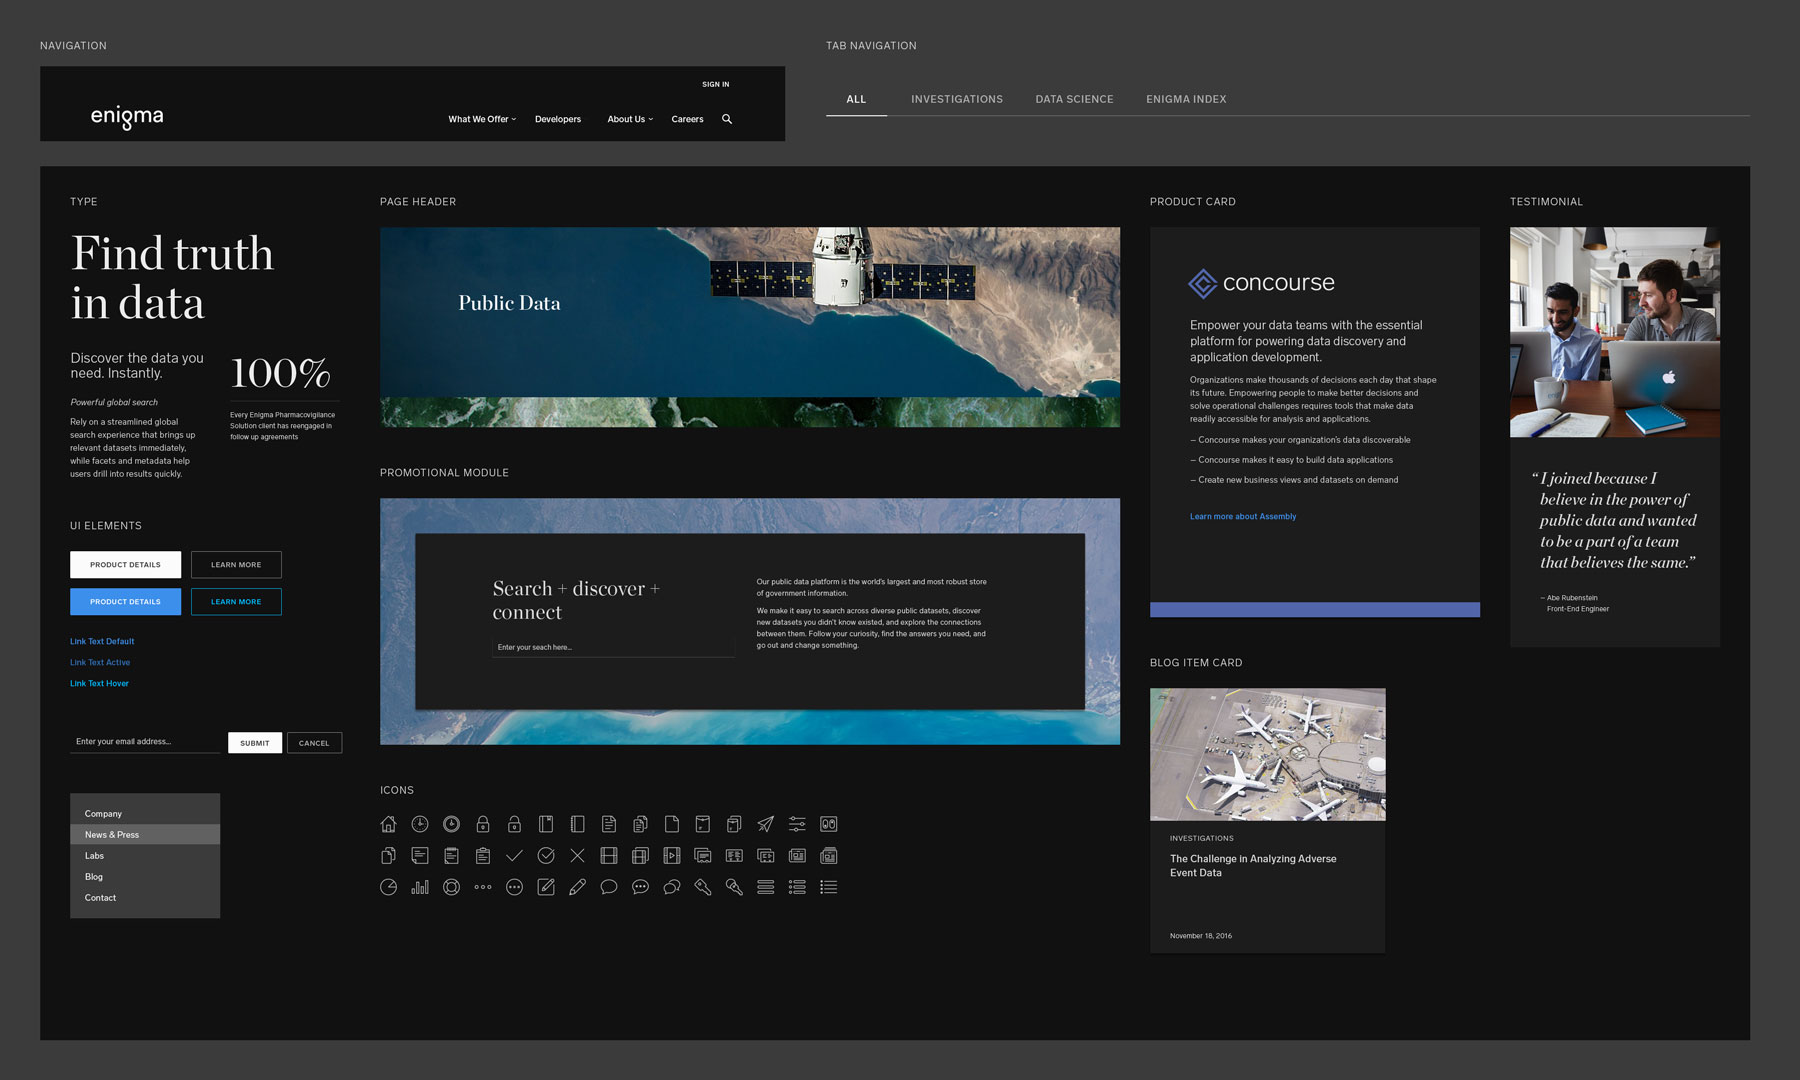Switch to the INVESTIGATIONS tab
The image size is (1800, 1080).
[x=956, y=99]
